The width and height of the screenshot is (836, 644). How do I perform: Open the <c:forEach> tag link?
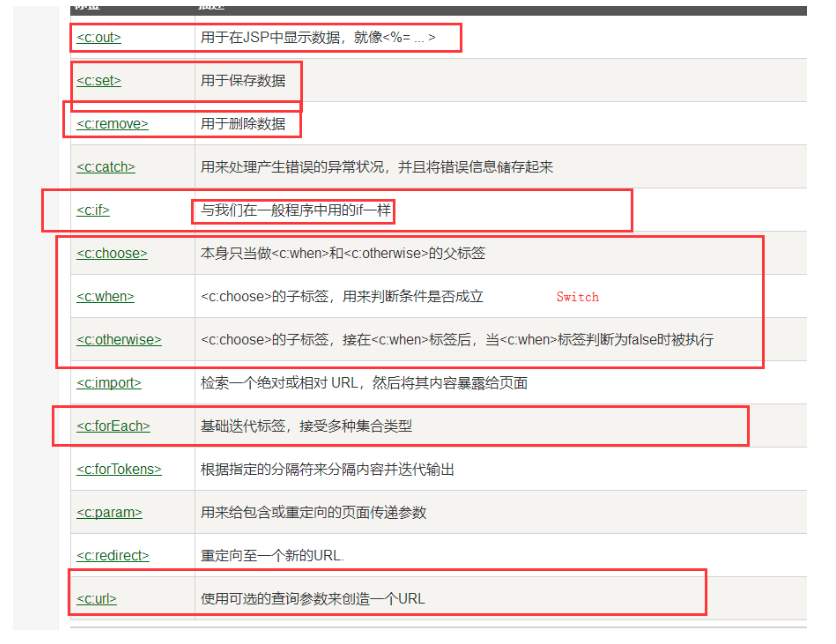[113, 426]
